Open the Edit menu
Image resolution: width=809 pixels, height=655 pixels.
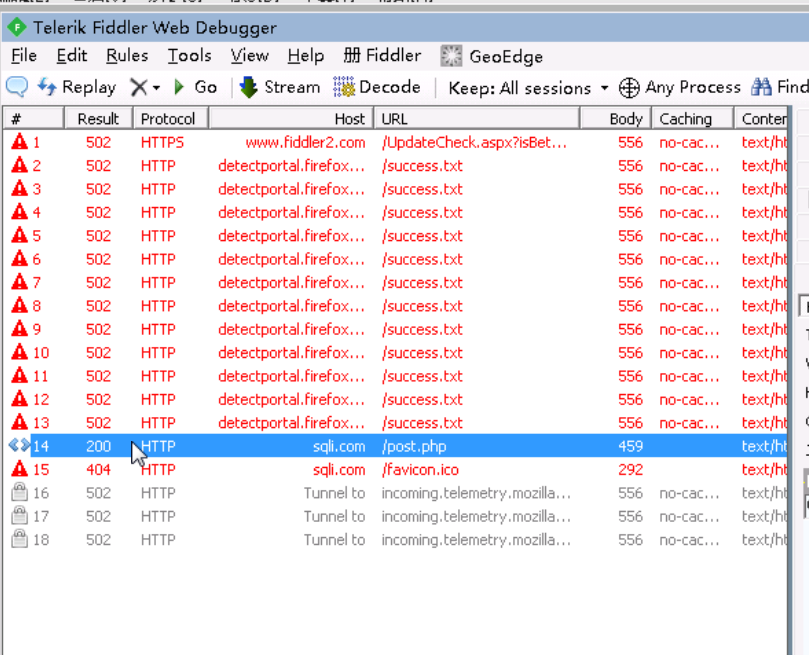click(x=71, y=55)
